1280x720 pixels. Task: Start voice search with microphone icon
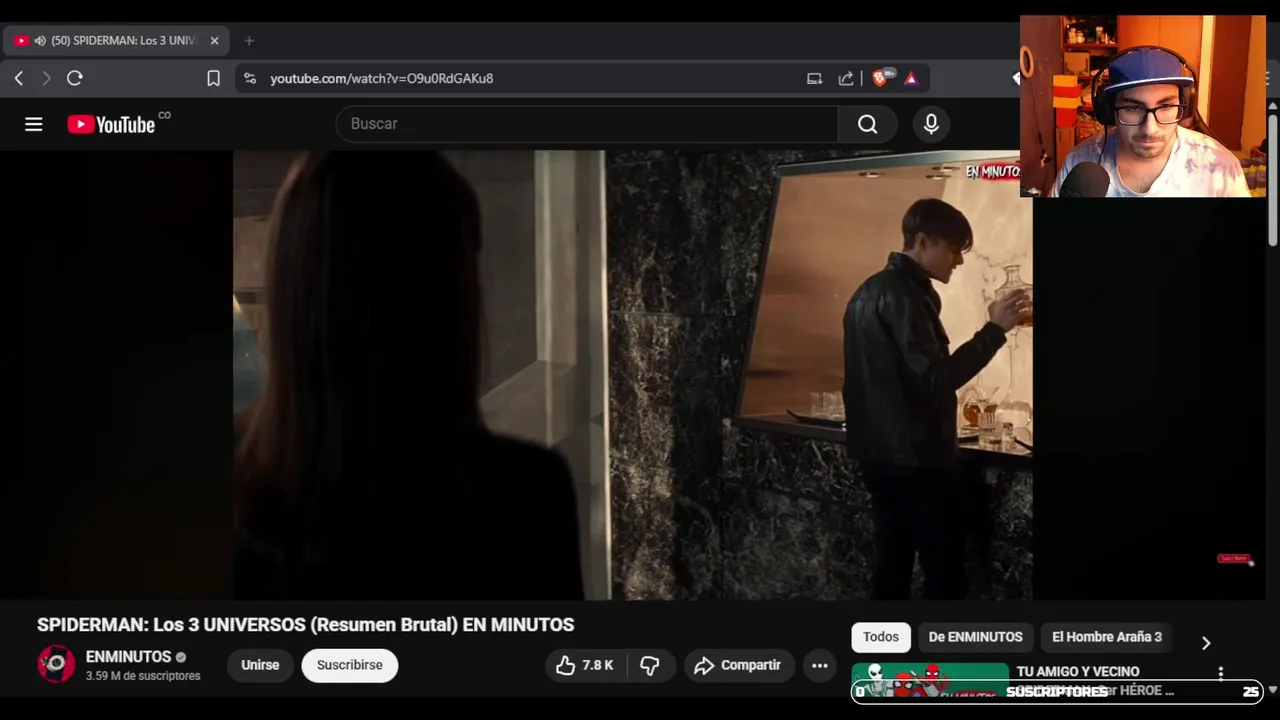931,124
